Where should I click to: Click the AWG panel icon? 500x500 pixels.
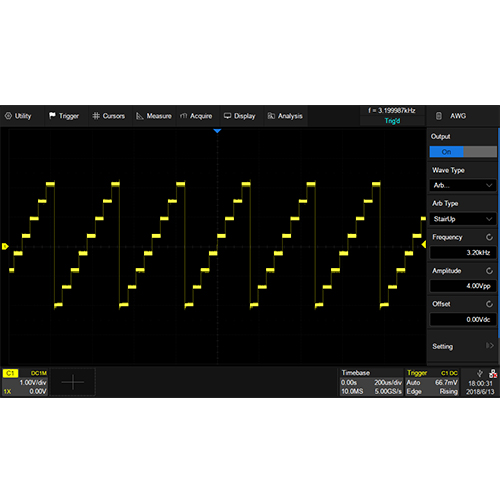click(439, 116)
